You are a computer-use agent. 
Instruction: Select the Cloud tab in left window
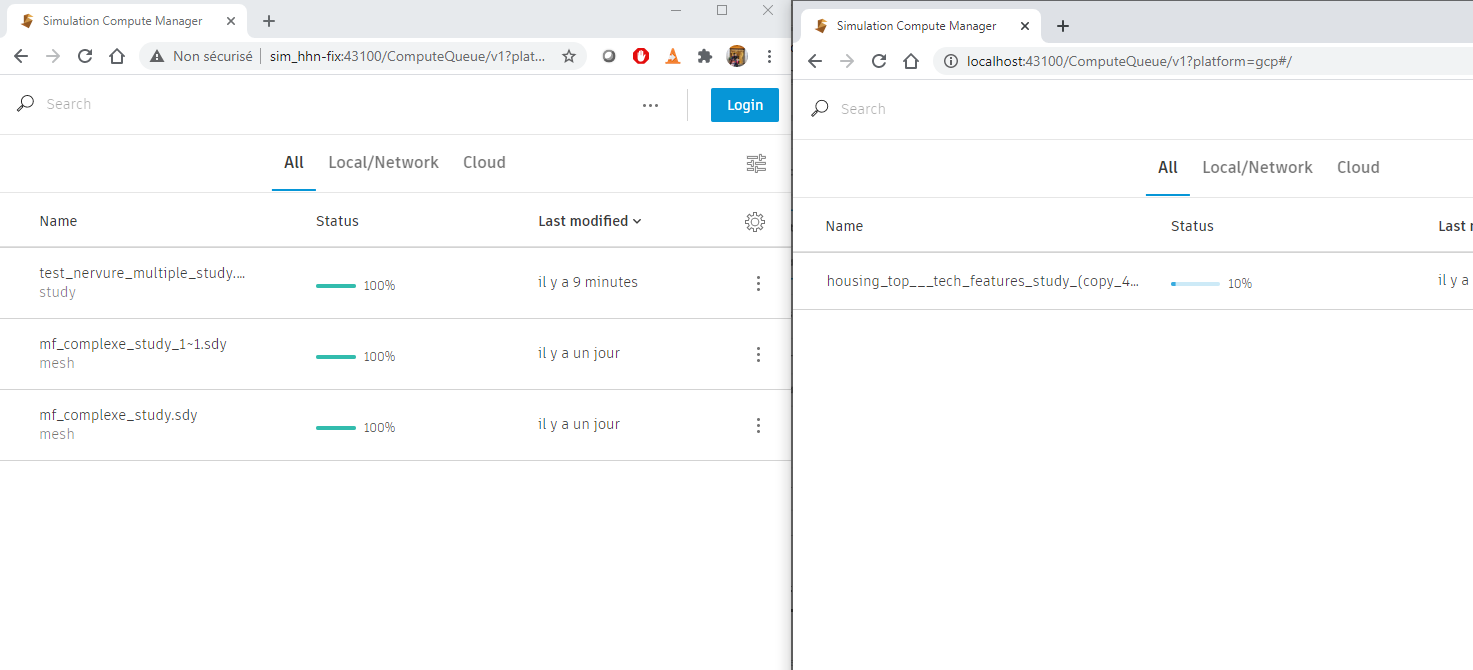tap(484, 163)
